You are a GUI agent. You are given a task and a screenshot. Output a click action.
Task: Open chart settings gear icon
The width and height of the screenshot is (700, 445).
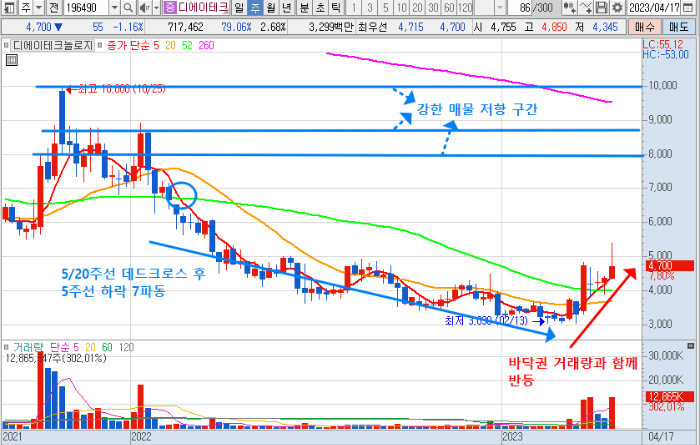(x=617, y=7)
